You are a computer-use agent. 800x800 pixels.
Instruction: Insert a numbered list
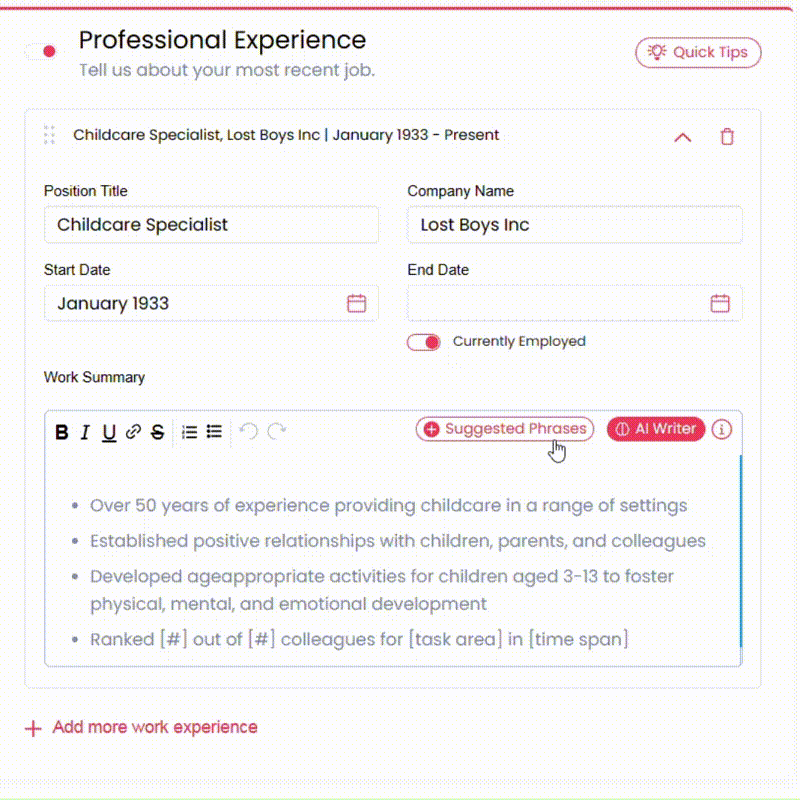[189, 432]
